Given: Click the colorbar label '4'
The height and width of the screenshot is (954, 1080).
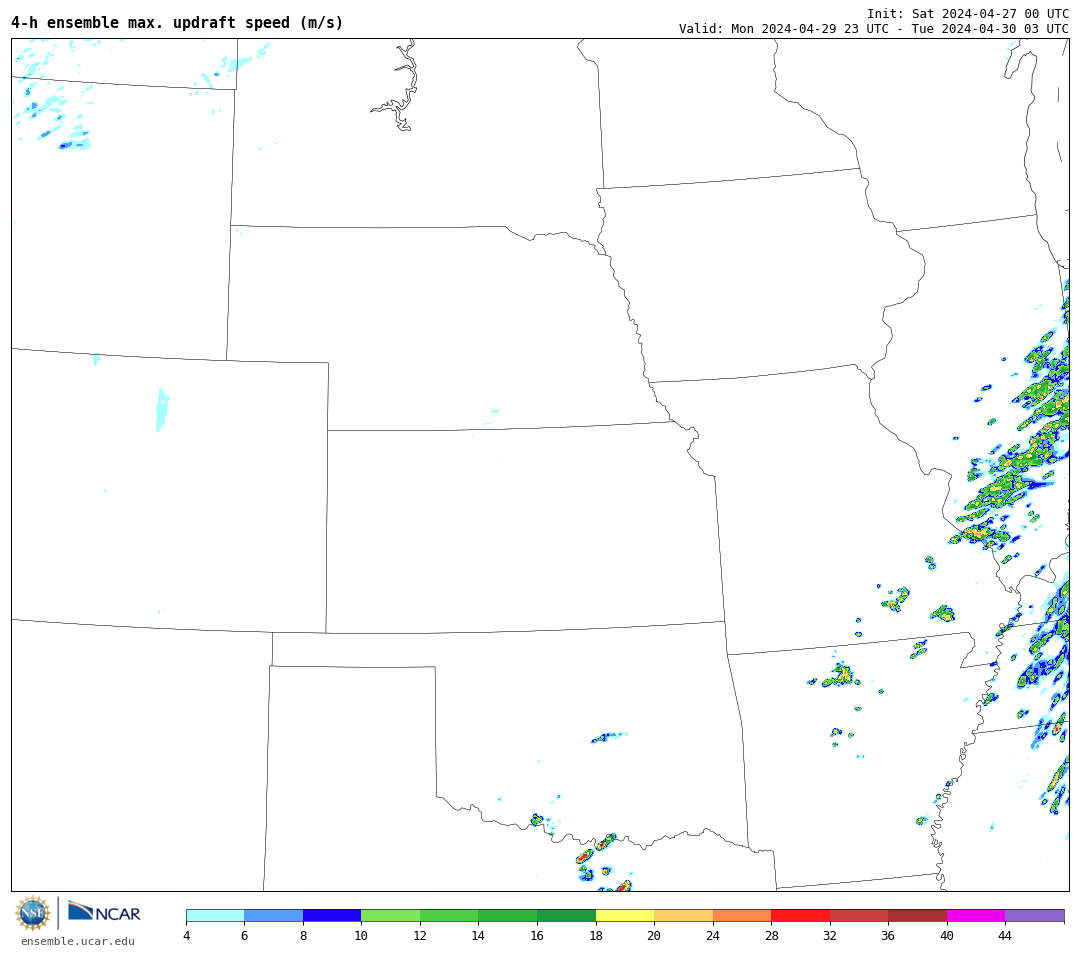Looking at the screenshot, I should pos(187,936).
